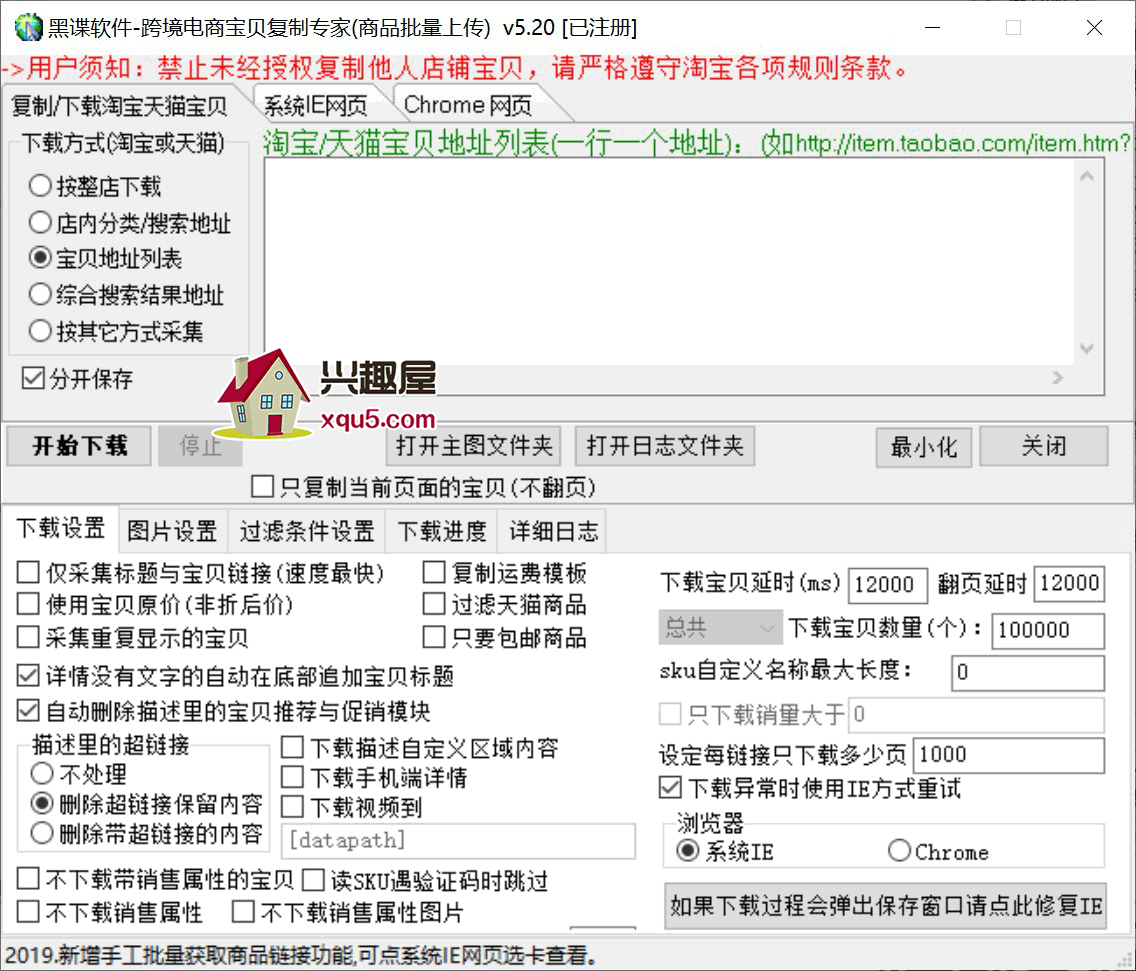Open the 总共 dropdown
This screenshot has width=1136, height=971.
[720, 628]
